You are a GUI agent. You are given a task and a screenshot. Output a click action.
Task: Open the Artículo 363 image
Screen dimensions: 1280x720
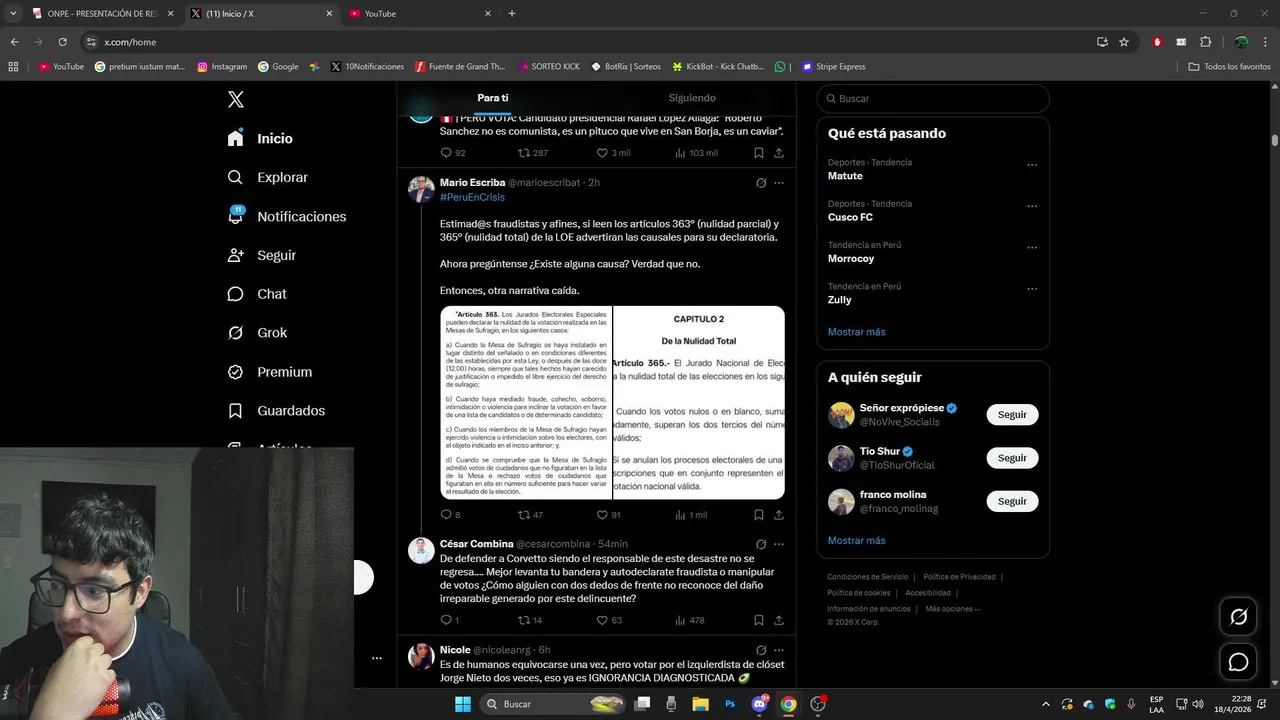(x=526, y=402)
